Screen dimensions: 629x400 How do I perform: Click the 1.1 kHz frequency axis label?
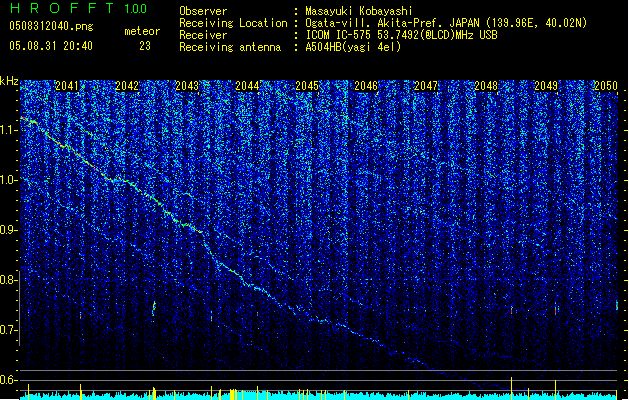click(9, 130)
